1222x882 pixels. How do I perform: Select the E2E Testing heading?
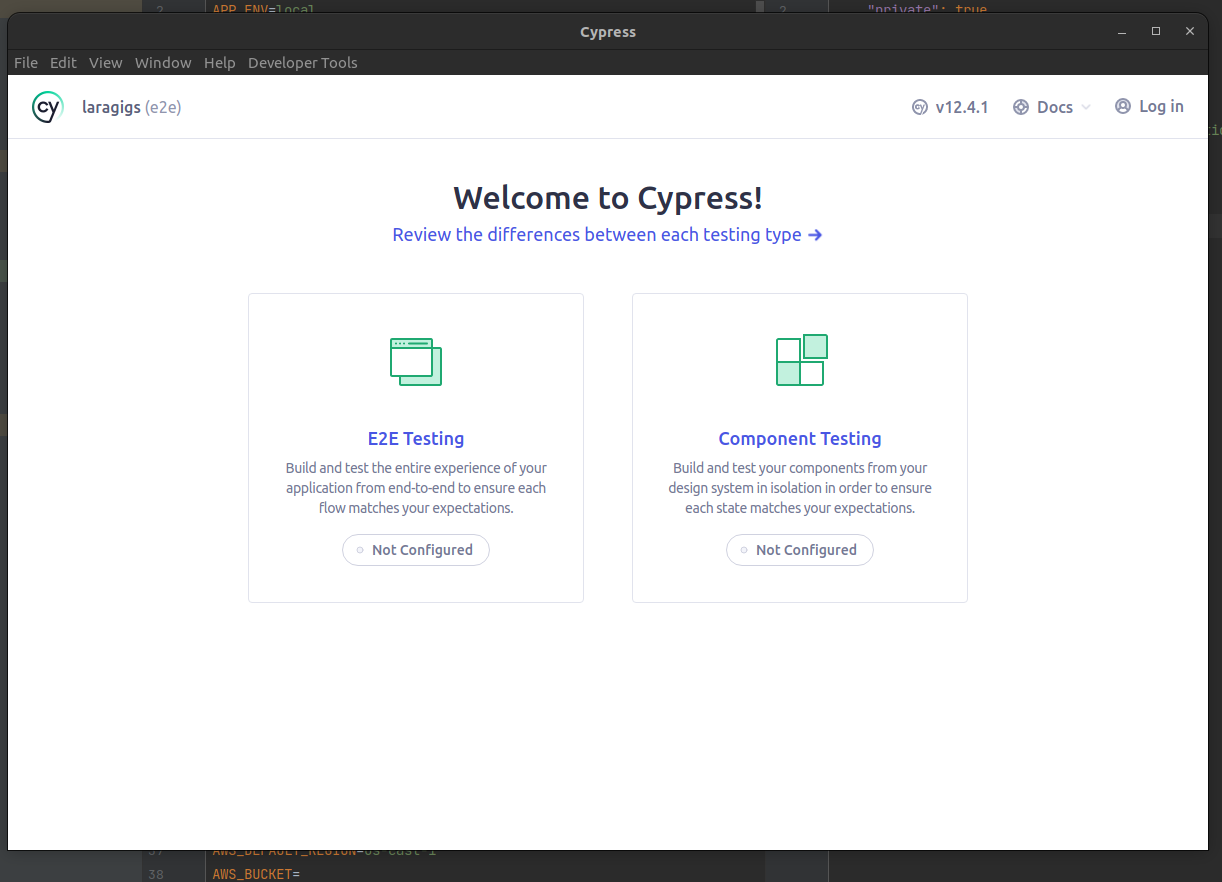416,438
